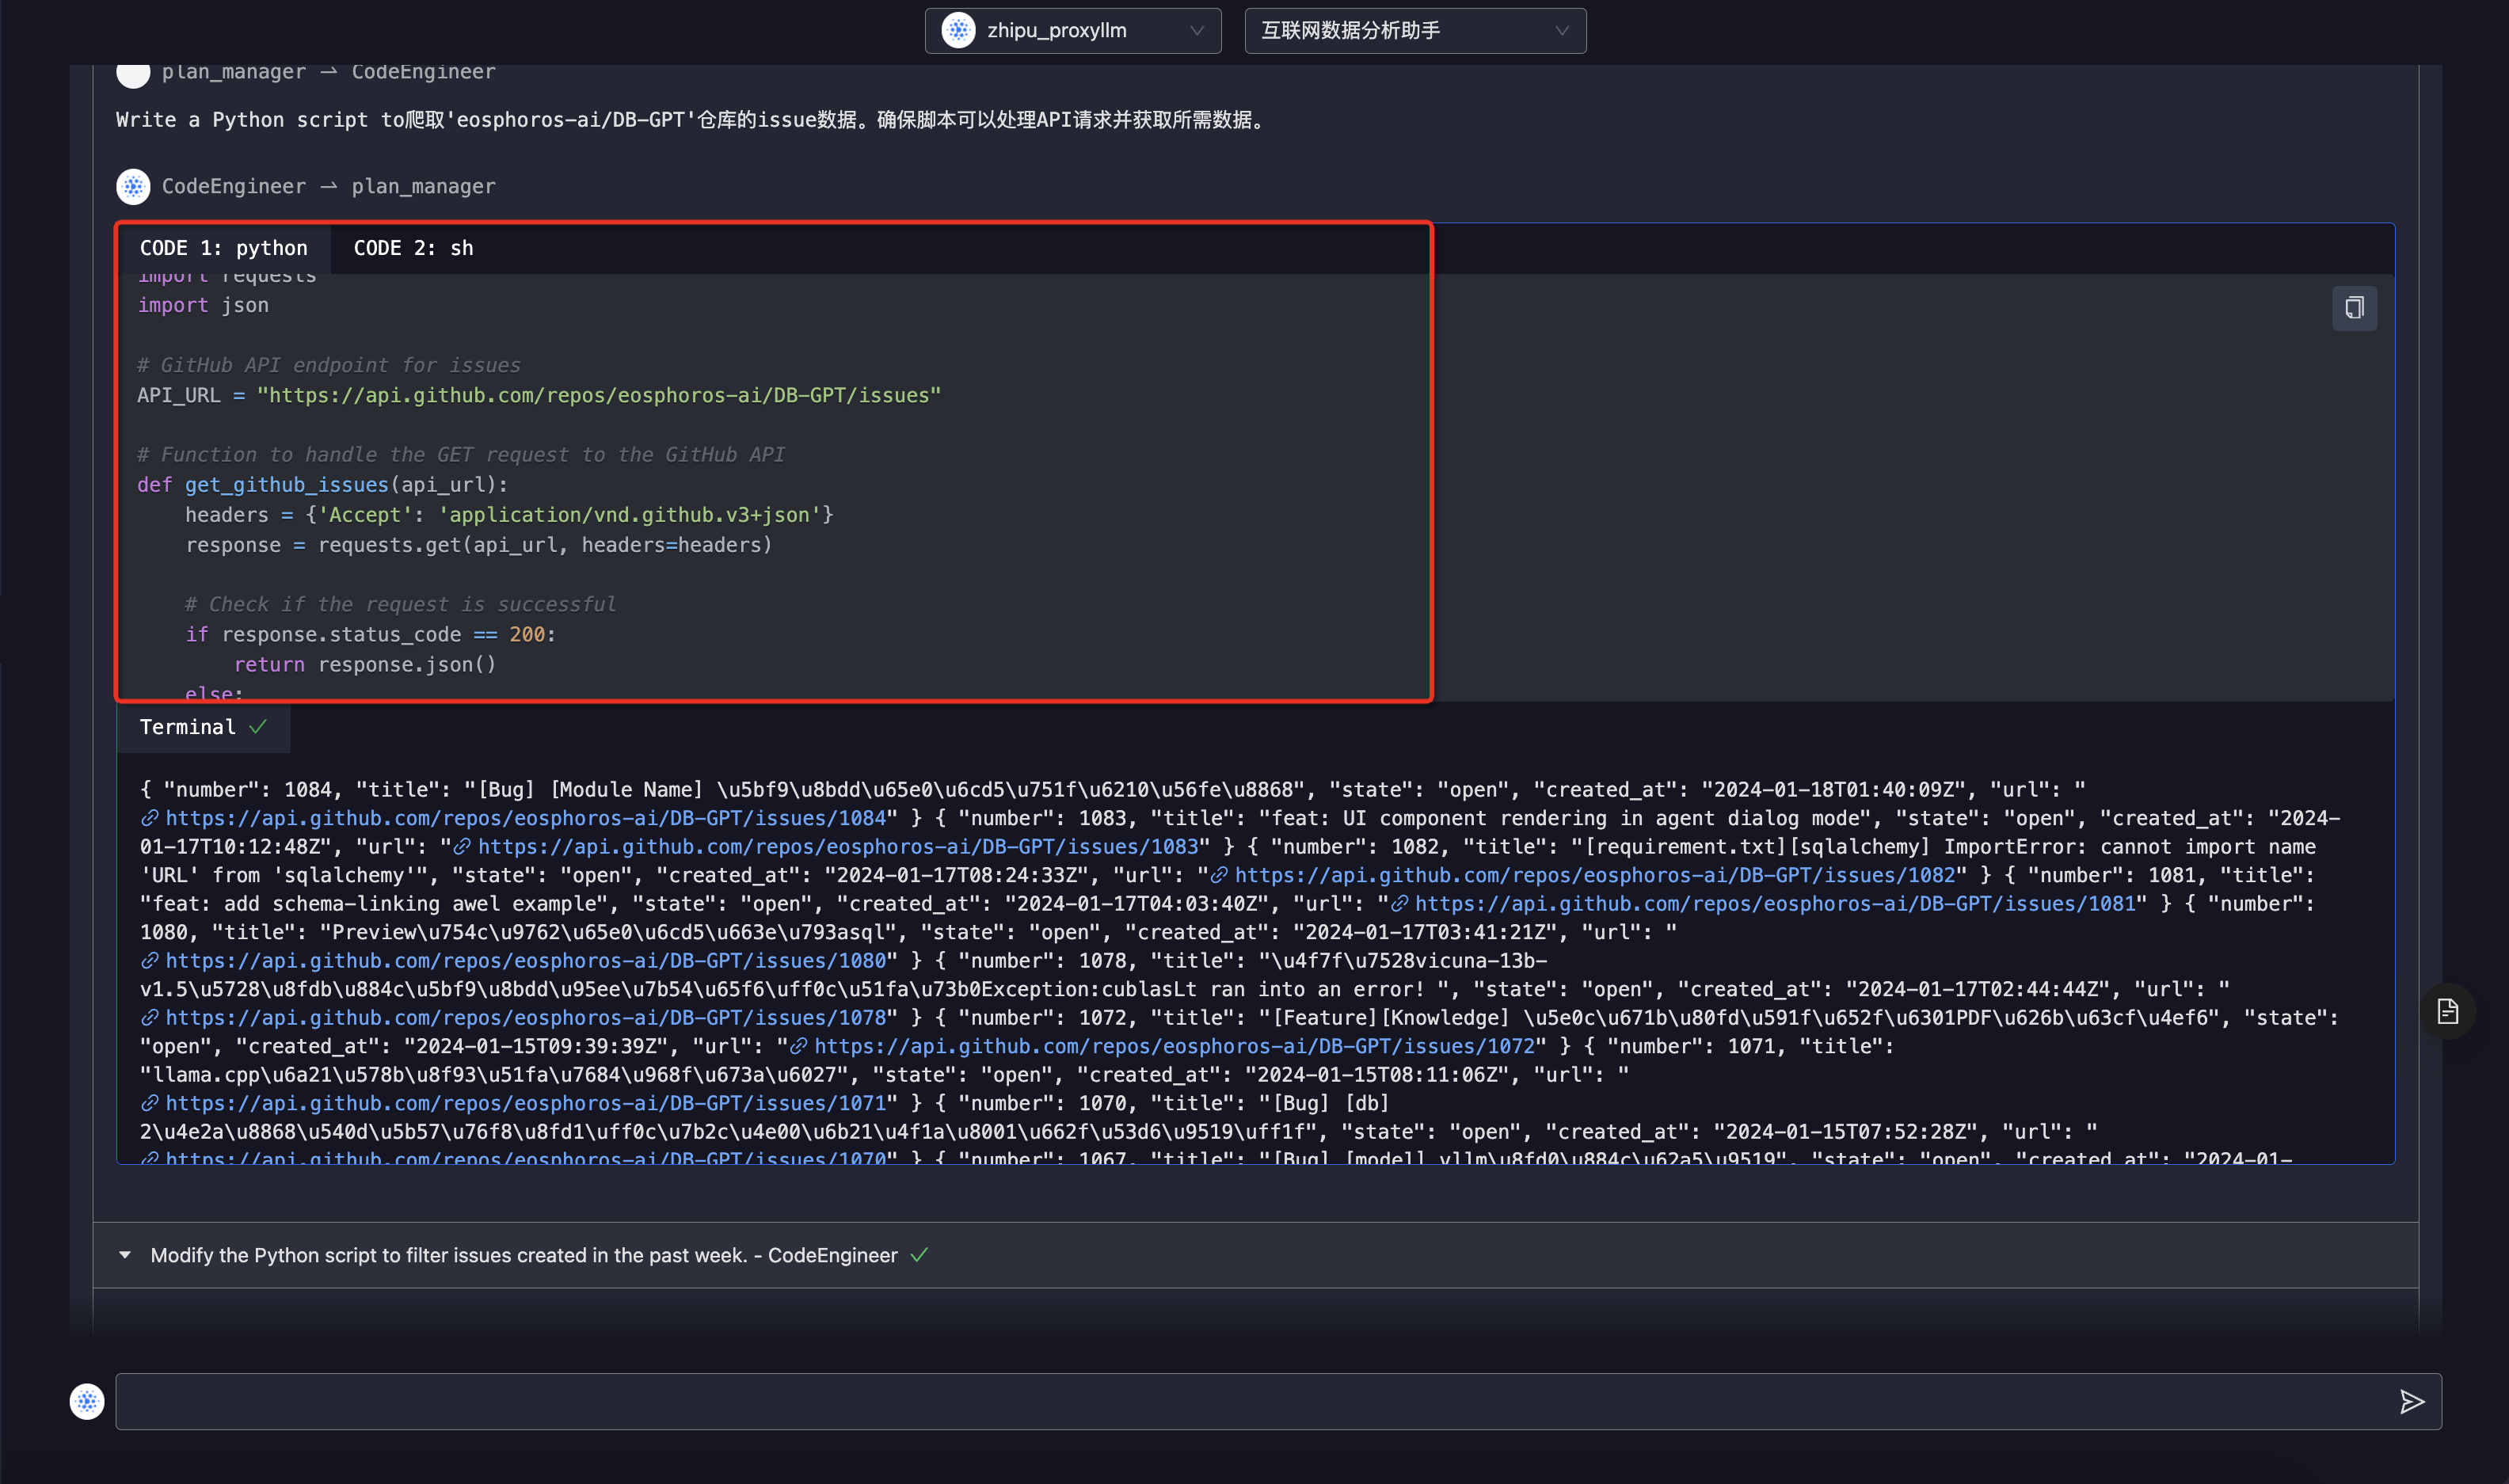
Task: Click the 'Write a Python script' instruction text
Action: (x=691, y=120)
